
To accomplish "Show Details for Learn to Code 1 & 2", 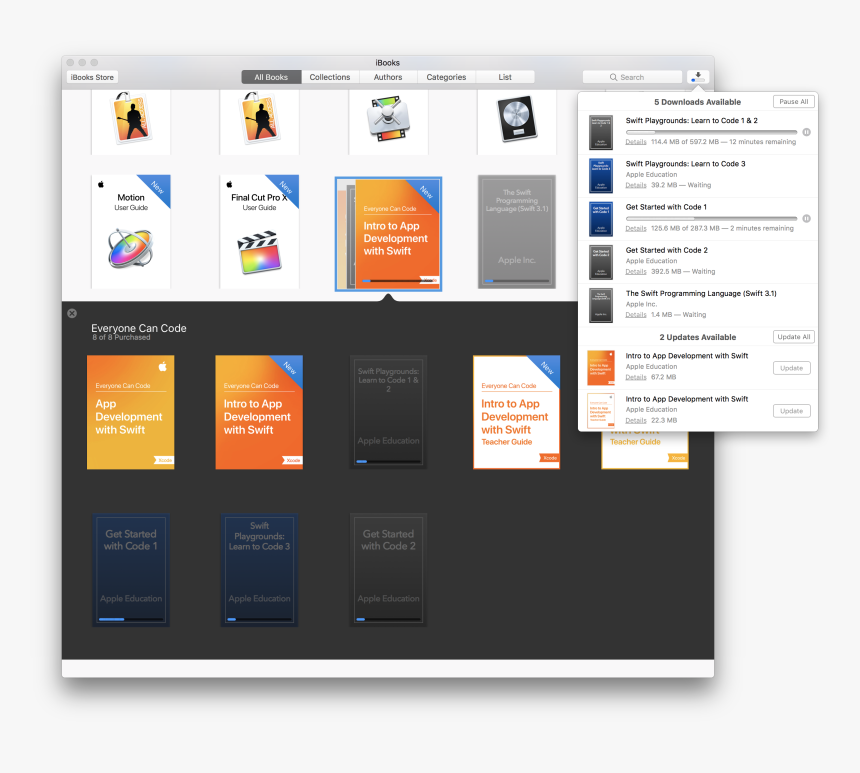I will (x=636, y=142).
